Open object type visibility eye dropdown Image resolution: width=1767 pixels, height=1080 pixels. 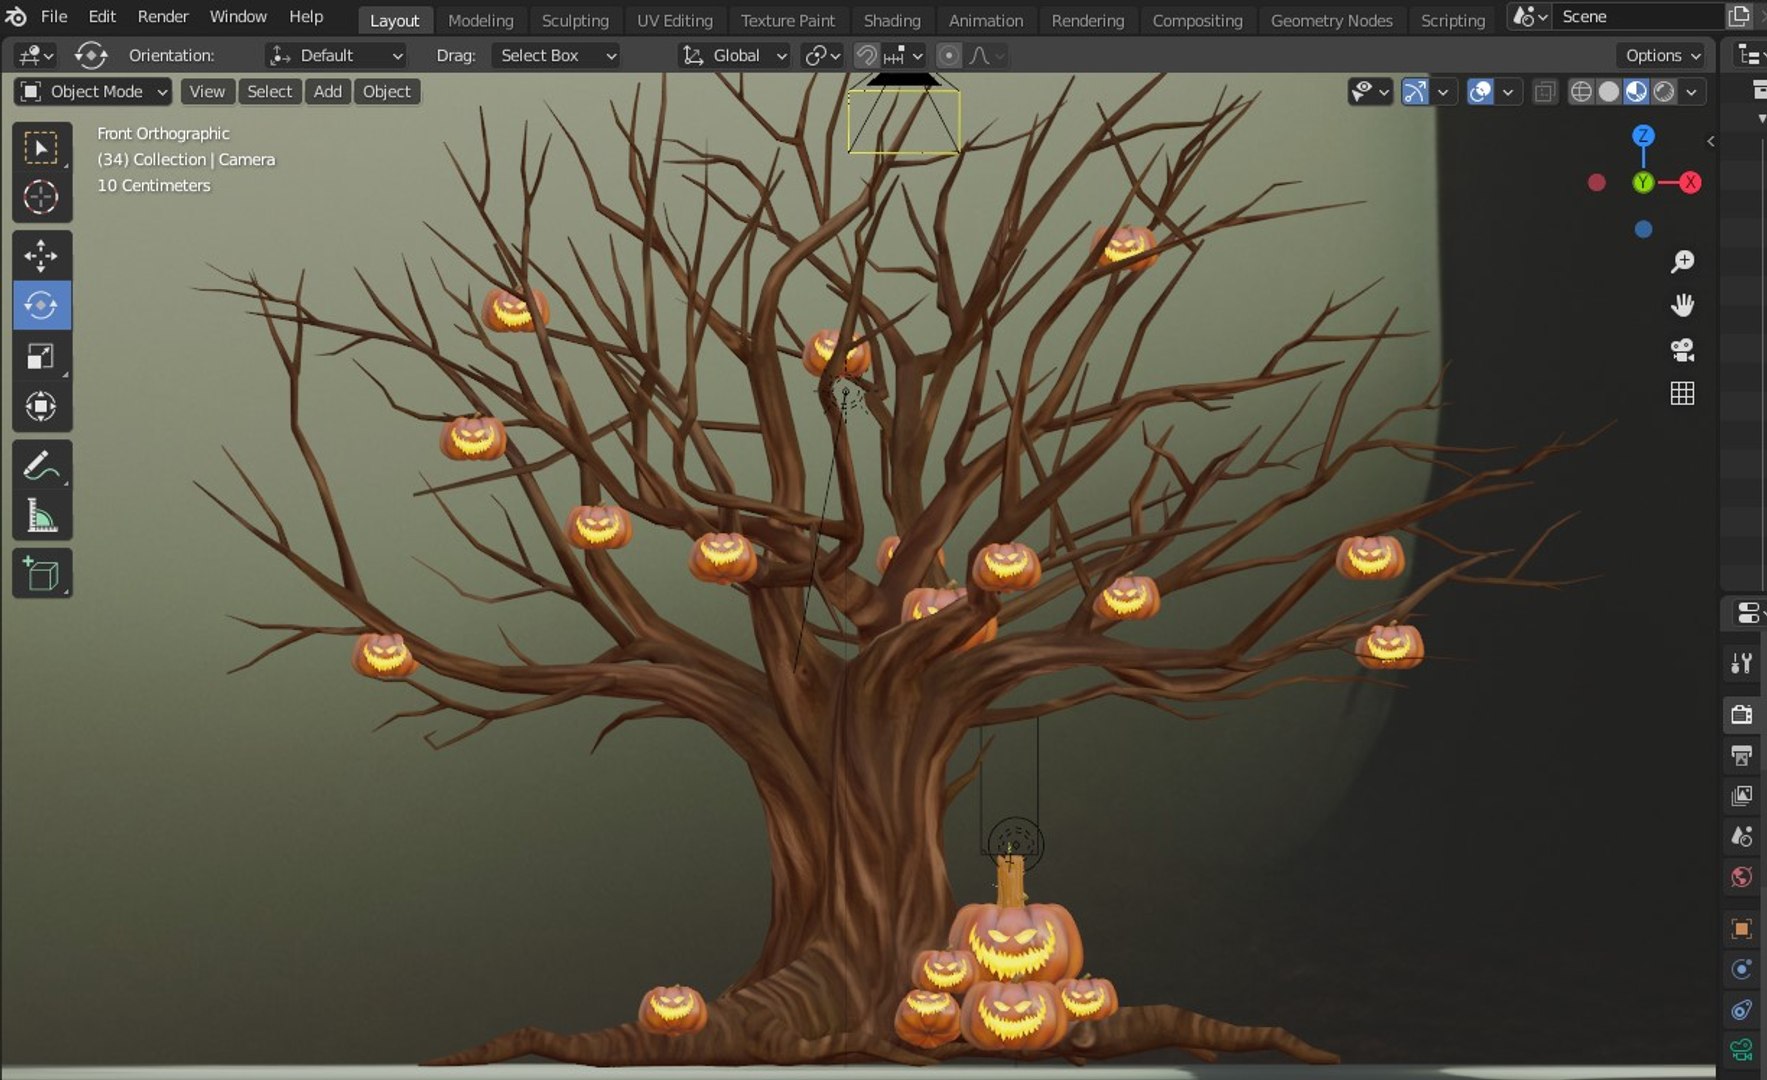(x=1370, y=92)
